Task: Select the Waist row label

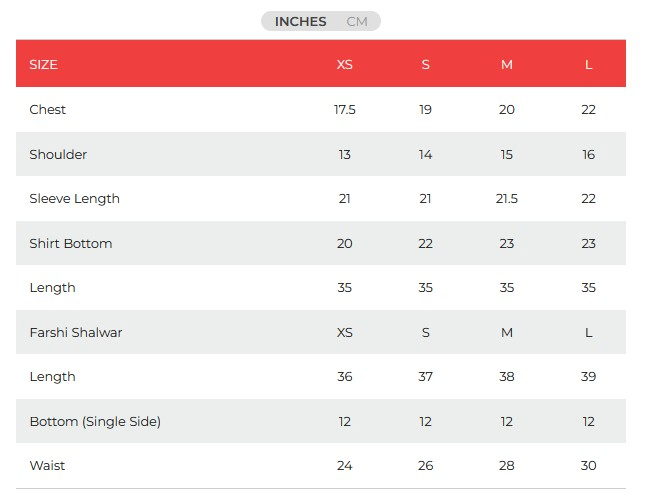Action: click(48, 466)
